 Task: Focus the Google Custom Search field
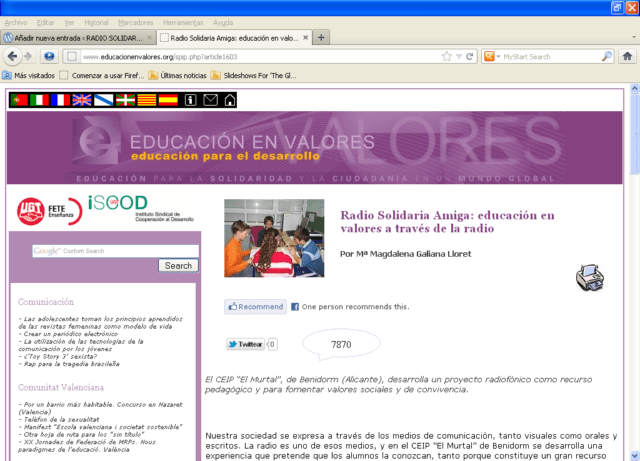click(115, 251)
